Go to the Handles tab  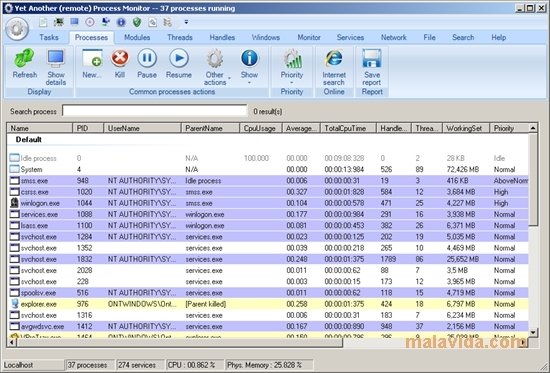click(x=222, y=38)
